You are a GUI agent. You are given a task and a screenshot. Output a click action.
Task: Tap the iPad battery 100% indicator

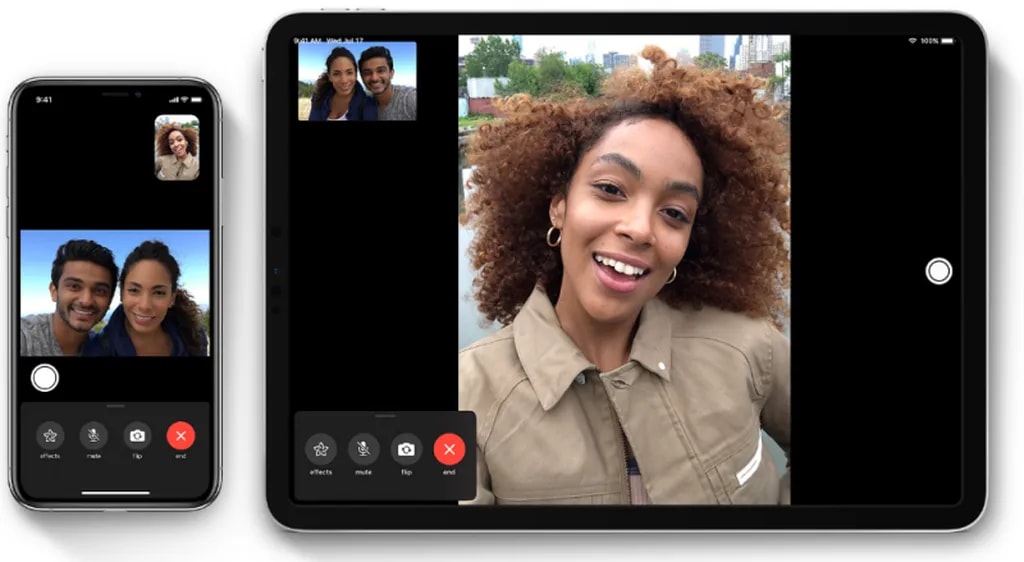coord(937,41)
